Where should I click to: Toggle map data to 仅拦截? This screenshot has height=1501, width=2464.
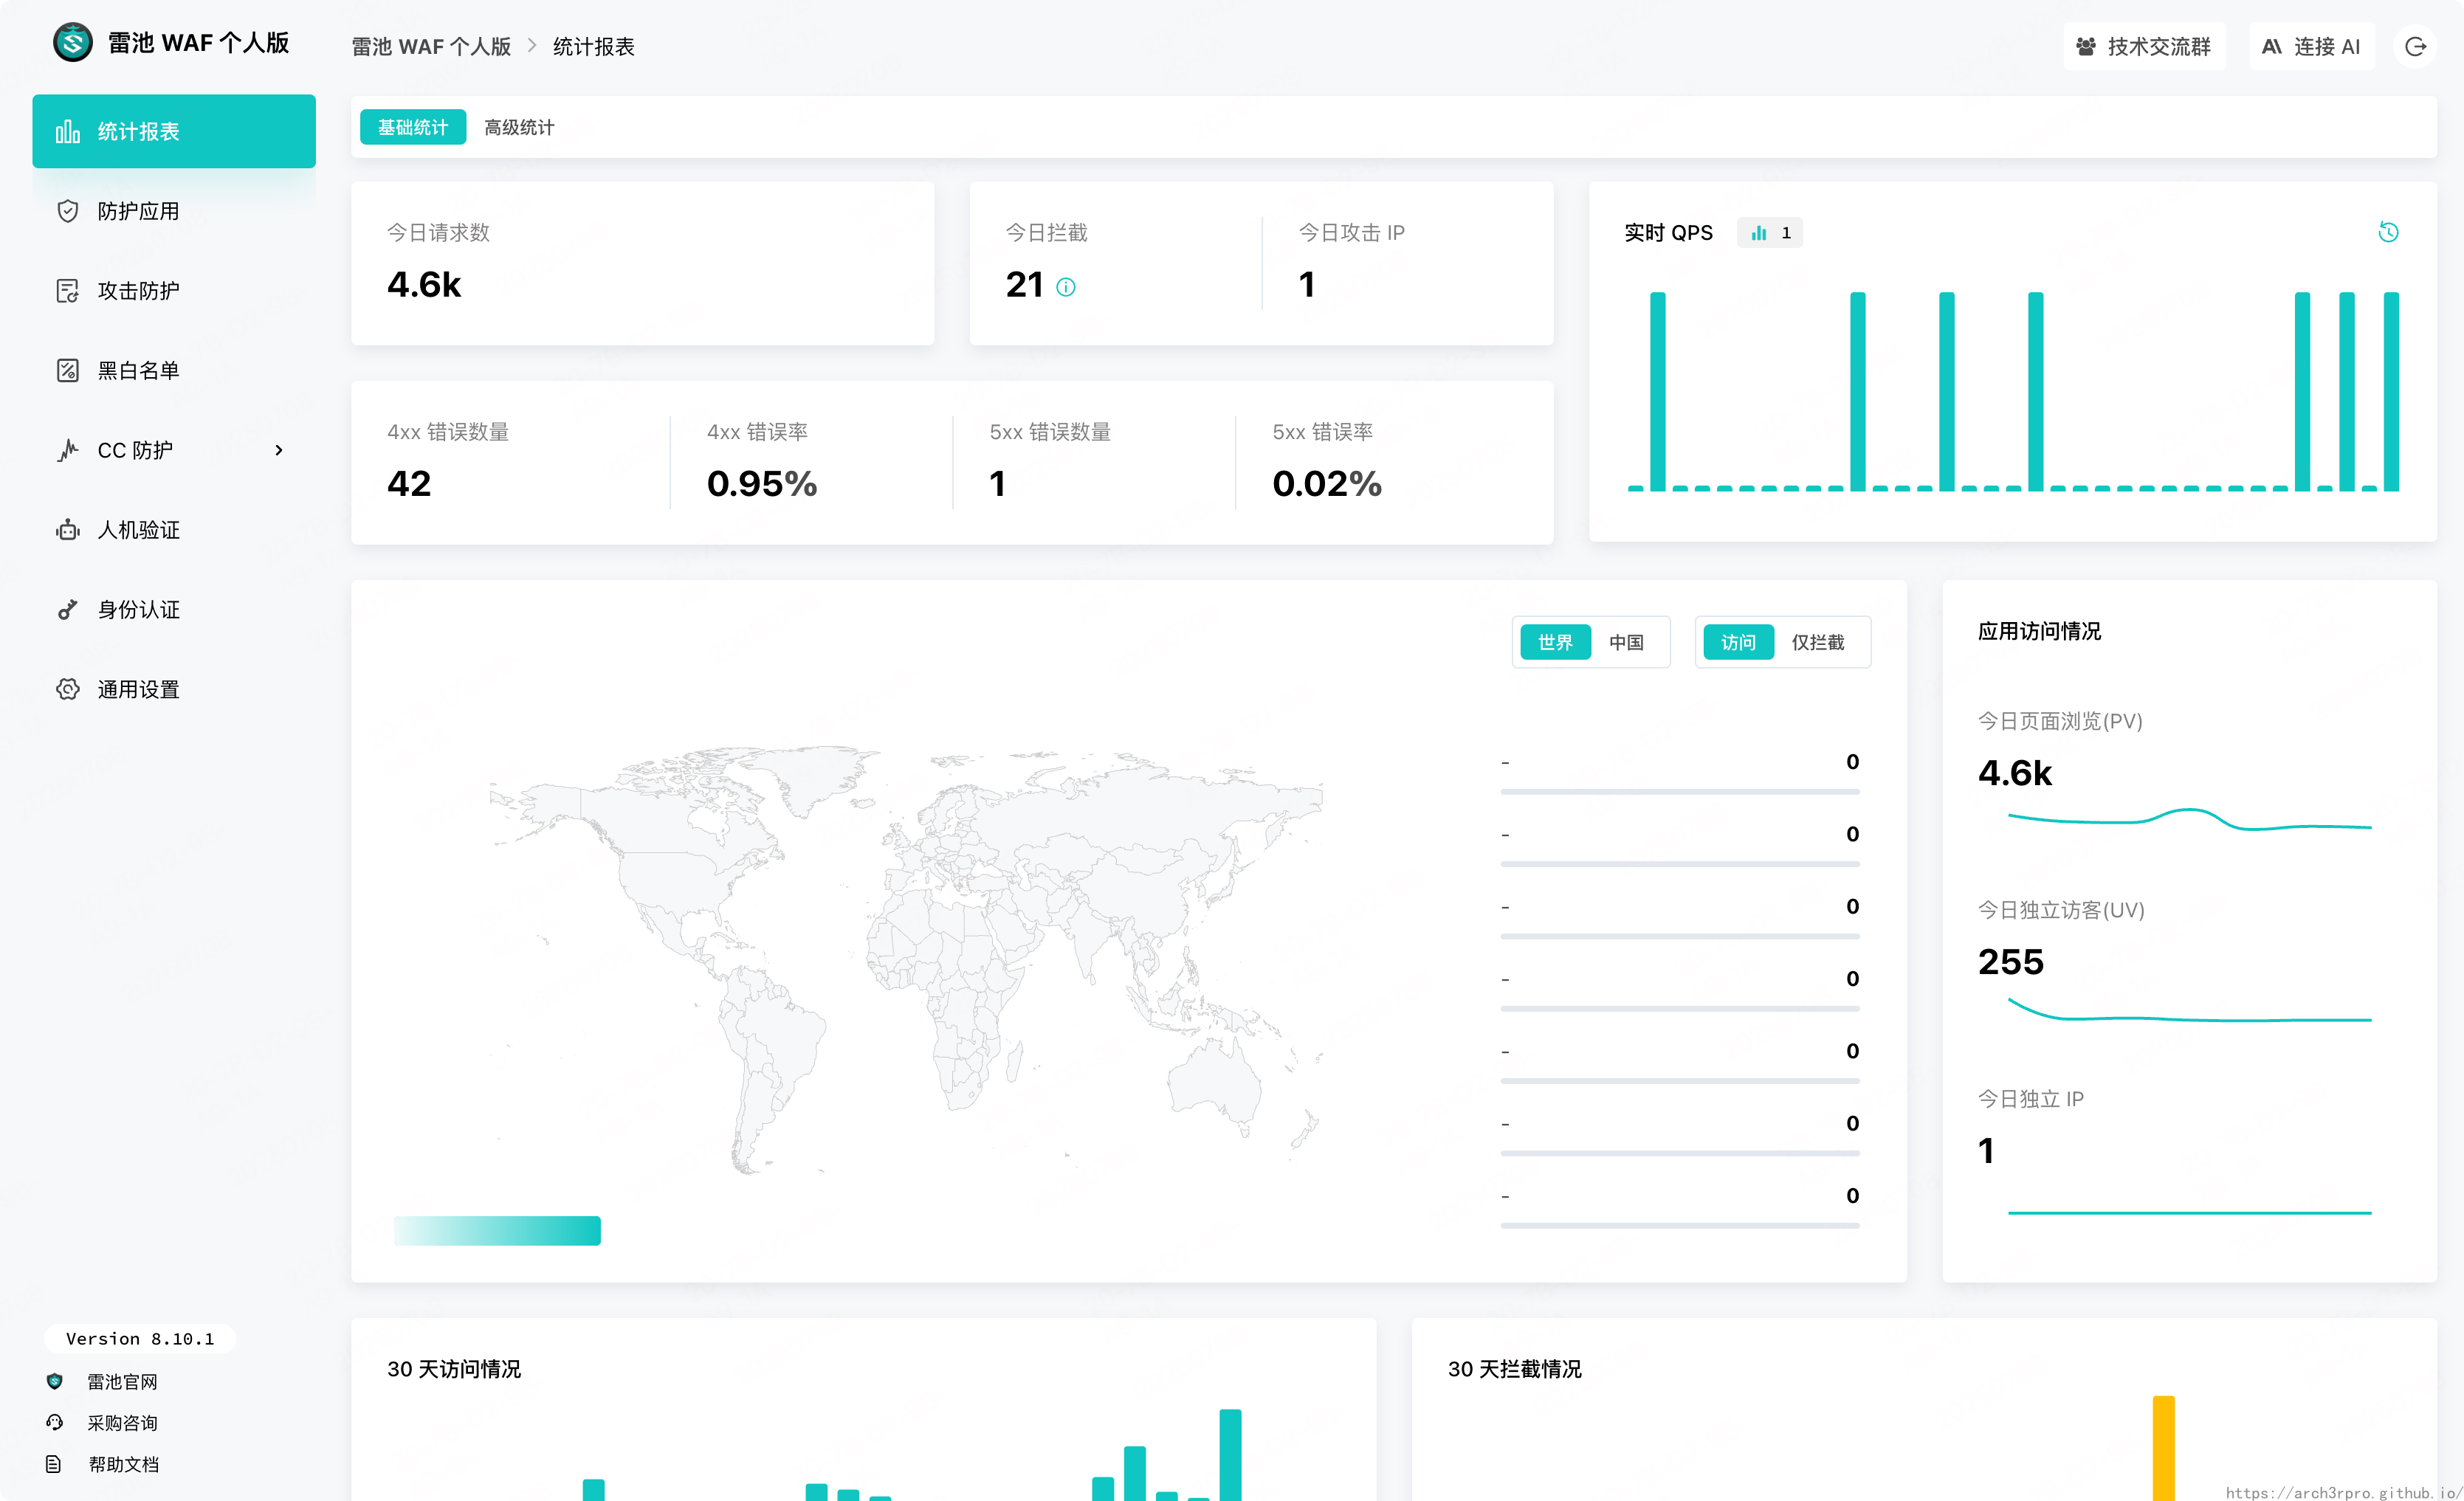pyautogui.click(x=1817, y=642)
